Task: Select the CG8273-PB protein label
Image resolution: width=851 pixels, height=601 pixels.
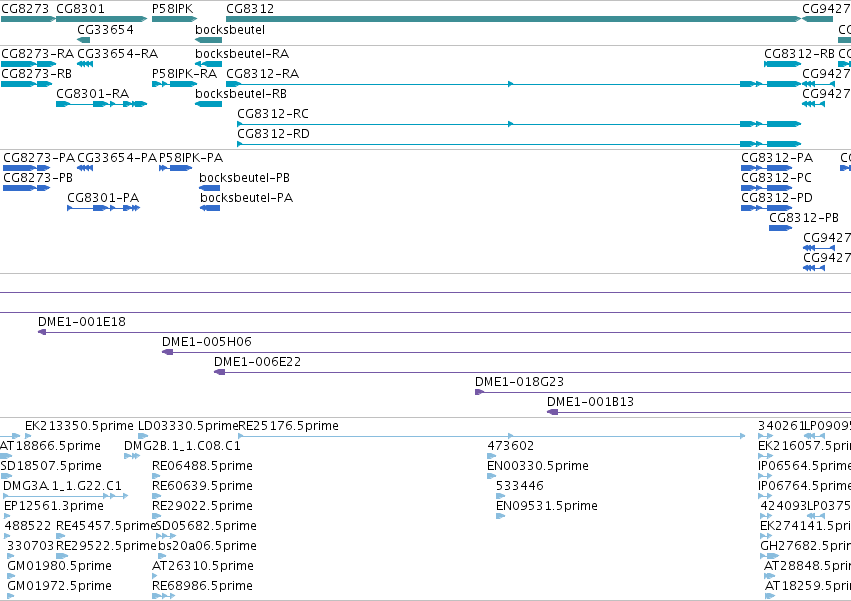Action: (x=38, y=178)
